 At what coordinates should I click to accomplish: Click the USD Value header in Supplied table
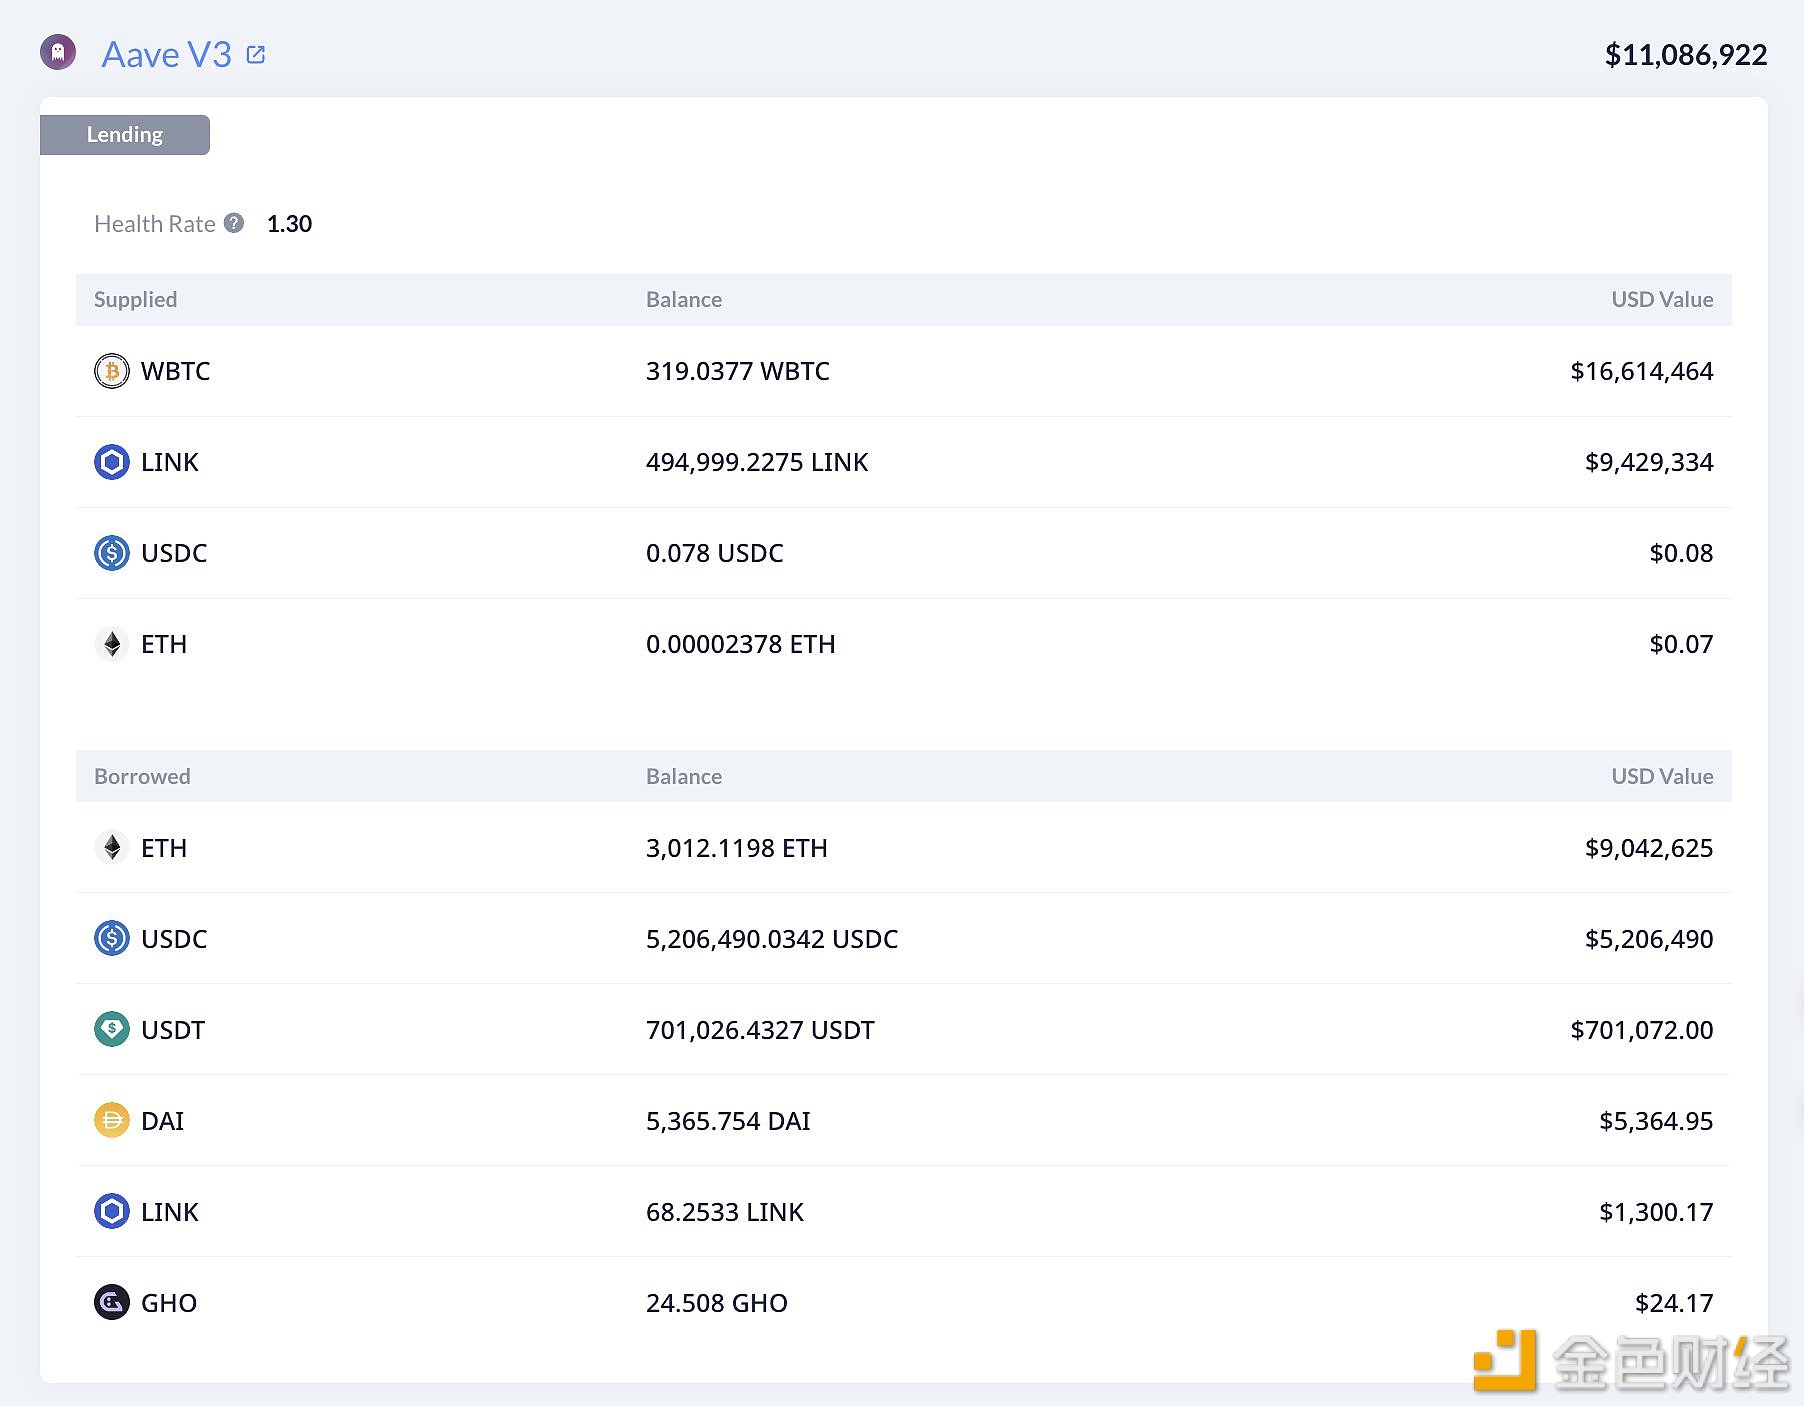(x=1662, y=300)
